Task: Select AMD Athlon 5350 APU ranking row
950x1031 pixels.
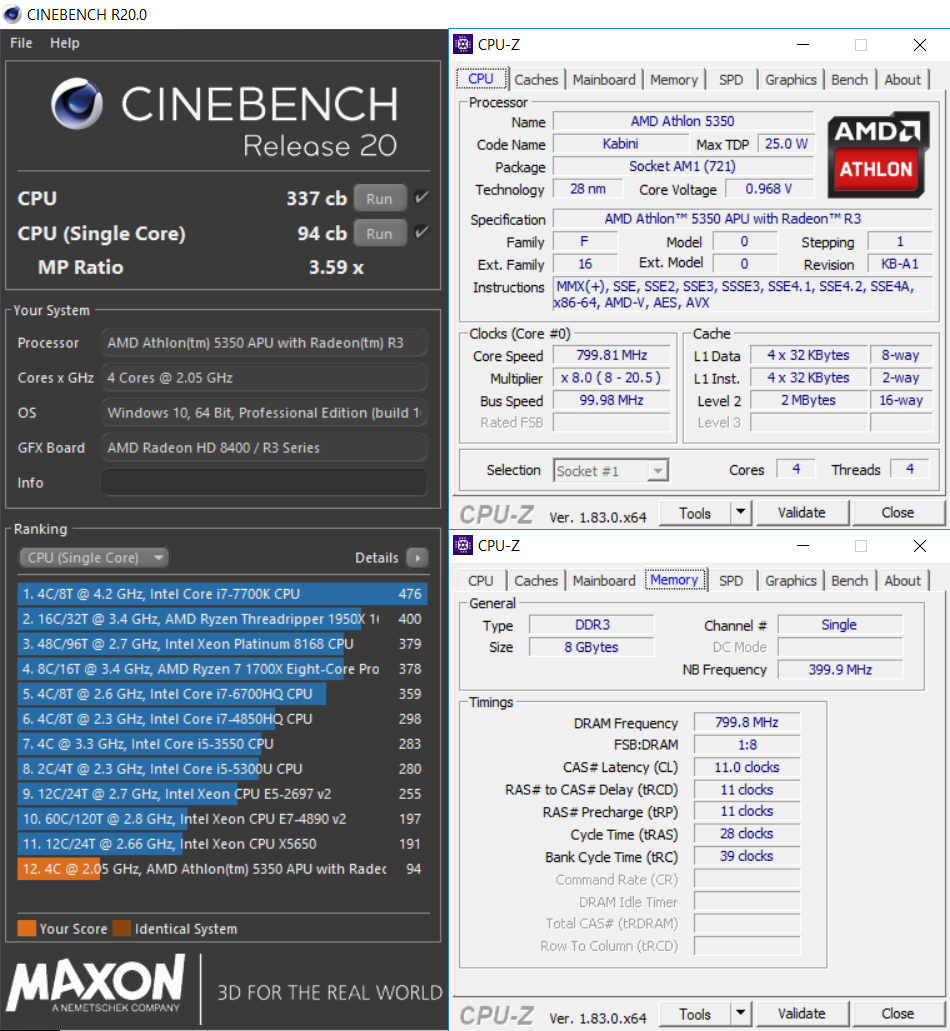Action: click(222, 869)
